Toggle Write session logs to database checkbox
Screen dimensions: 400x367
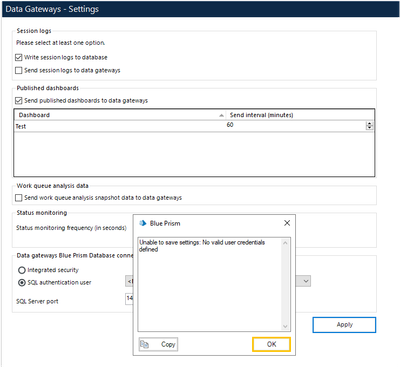19,58
